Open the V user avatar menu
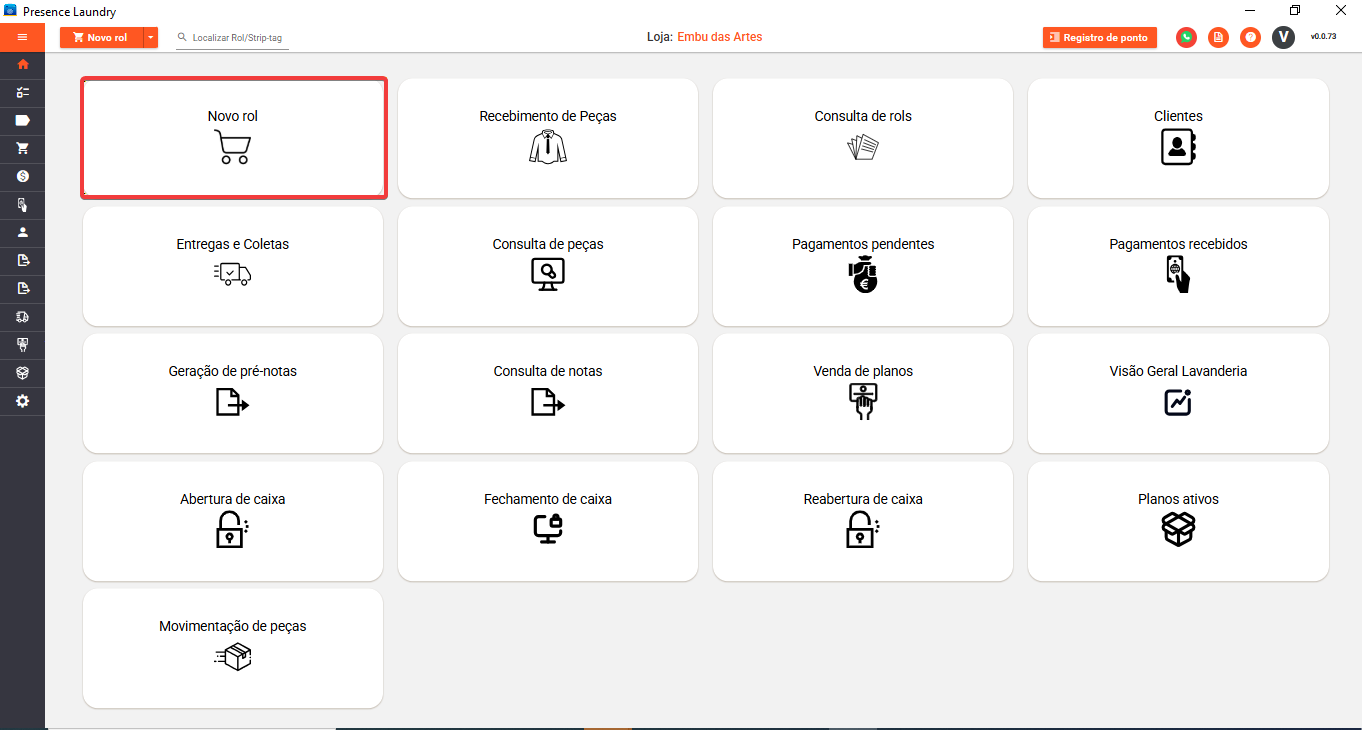 tap(1283, 37)
